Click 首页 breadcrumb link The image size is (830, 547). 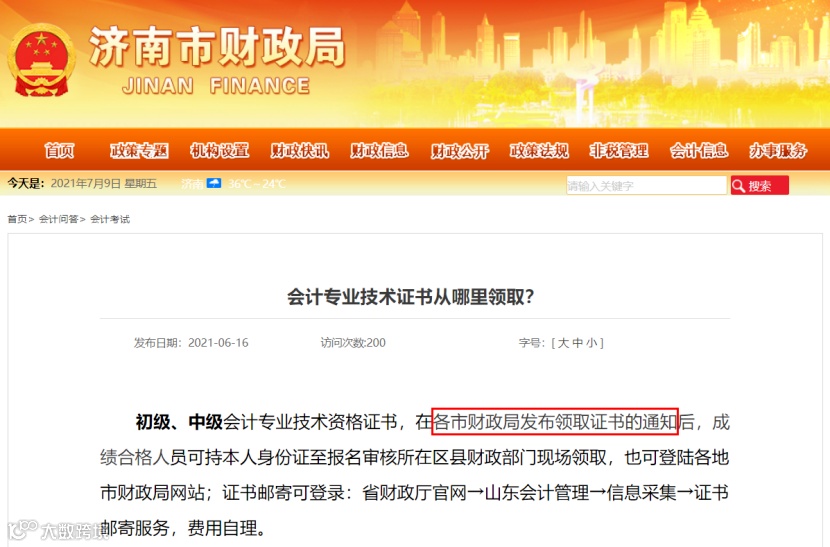coord(17,219)
